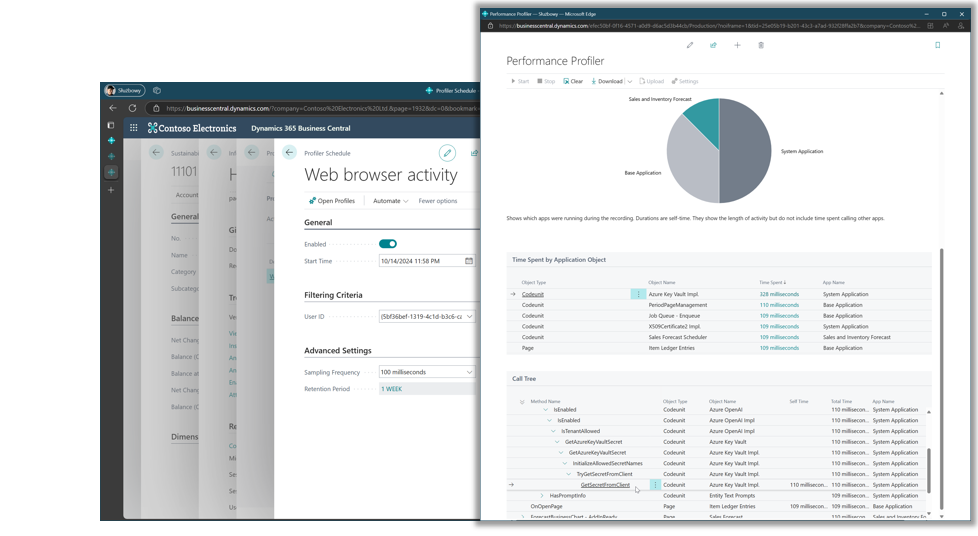Open row menu for Azure Key Vault Impl. object

(x=638, y=294)
